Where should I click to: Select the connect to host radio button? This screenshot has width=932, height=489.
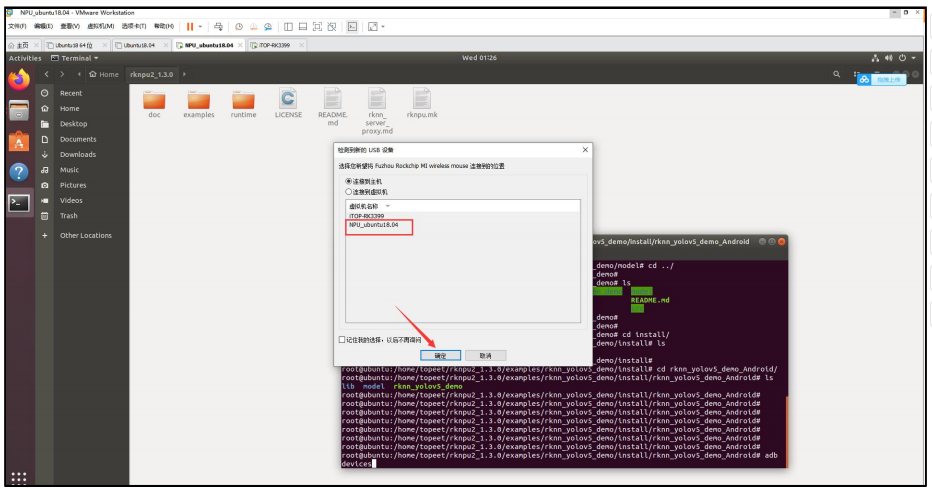(349, 181)
